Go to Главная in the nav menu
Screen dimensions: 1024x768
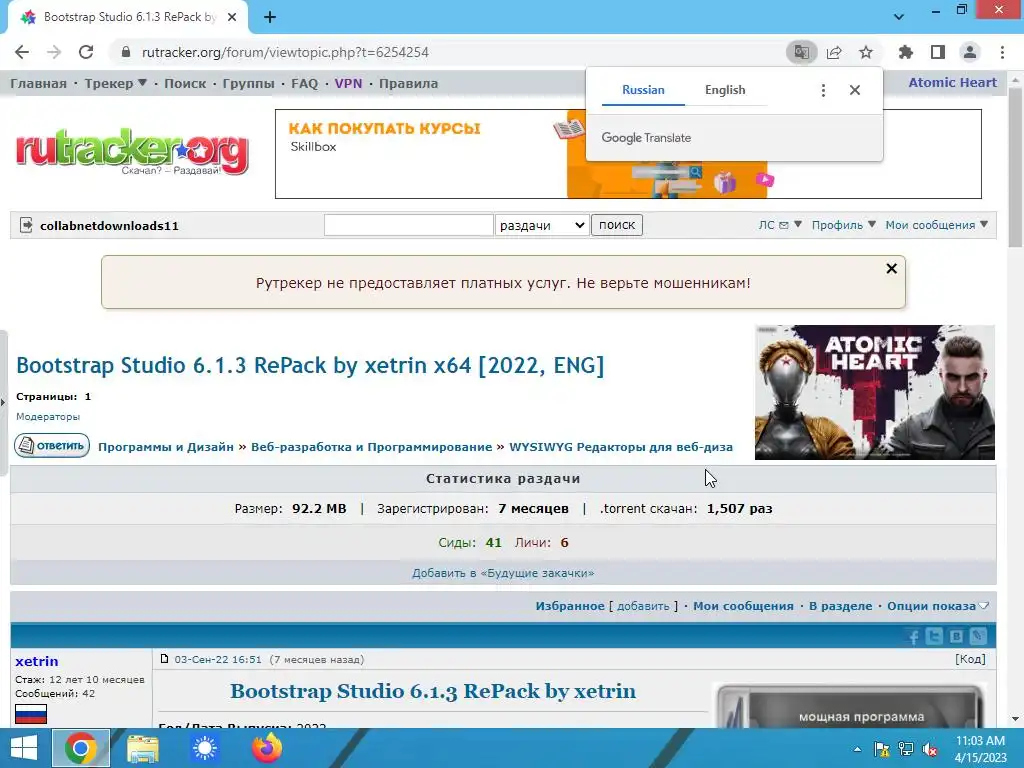(39, 84)
